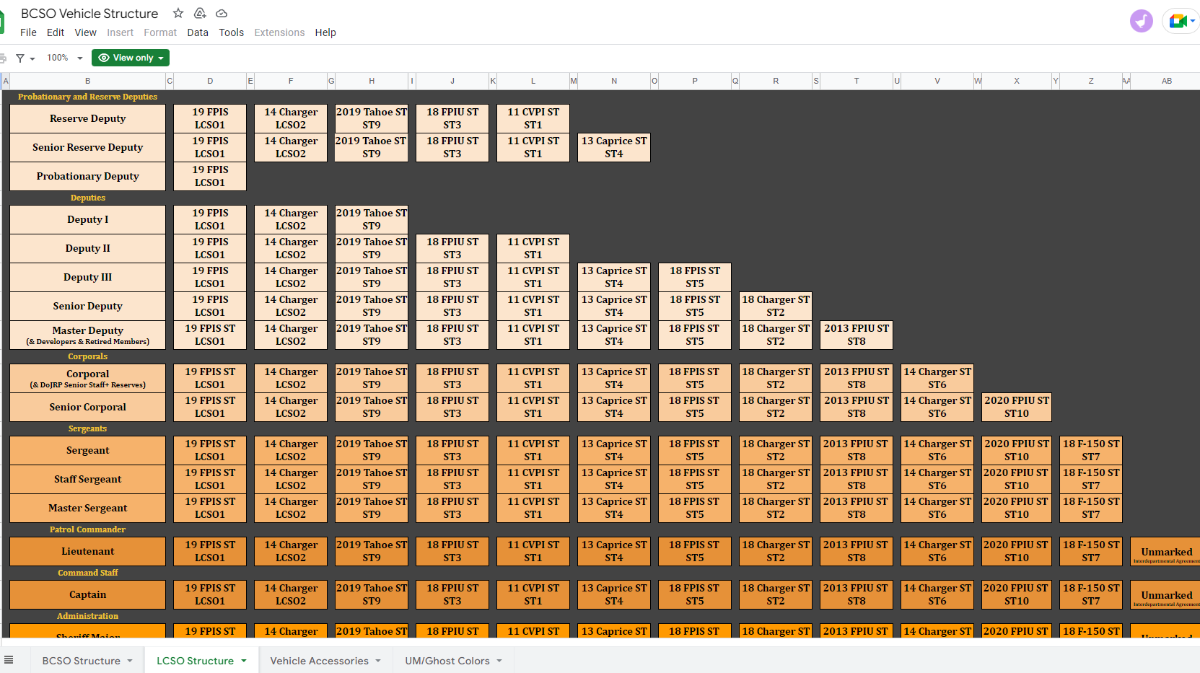Click the add-to-Drive shortcut icon

click(x=200, y=13)
